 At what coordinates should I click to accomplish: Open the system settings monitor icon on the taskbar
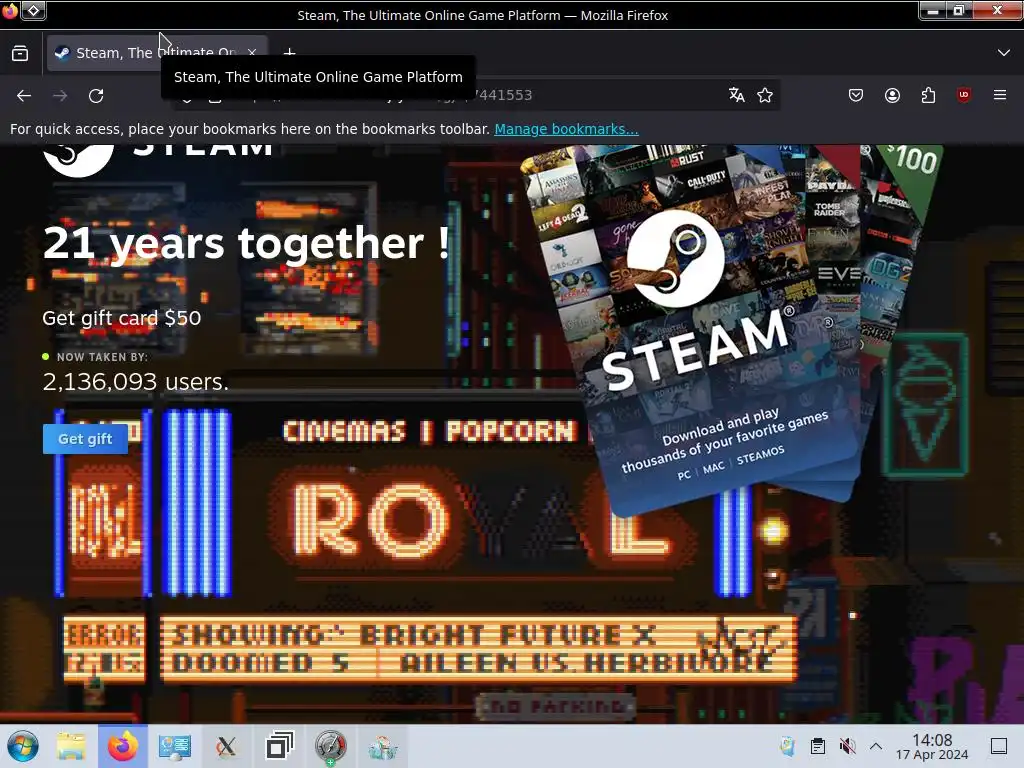[174, 746]
